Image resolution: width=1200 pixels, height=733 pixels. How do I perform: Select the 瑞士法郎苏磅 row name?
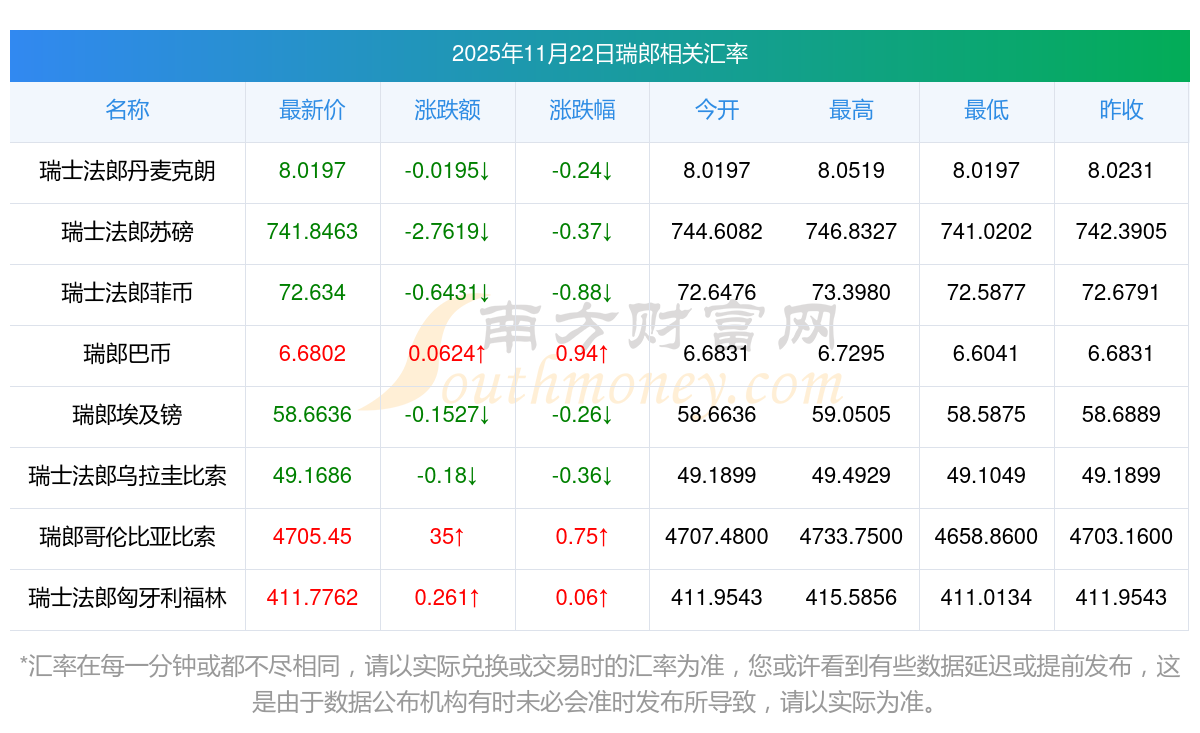pyautogui.click(x=127, y=232)
